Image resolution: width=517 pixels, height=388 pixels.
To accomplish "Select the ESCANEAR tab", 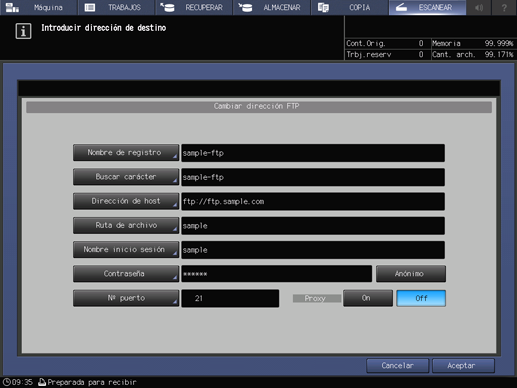I will (427, 7).
